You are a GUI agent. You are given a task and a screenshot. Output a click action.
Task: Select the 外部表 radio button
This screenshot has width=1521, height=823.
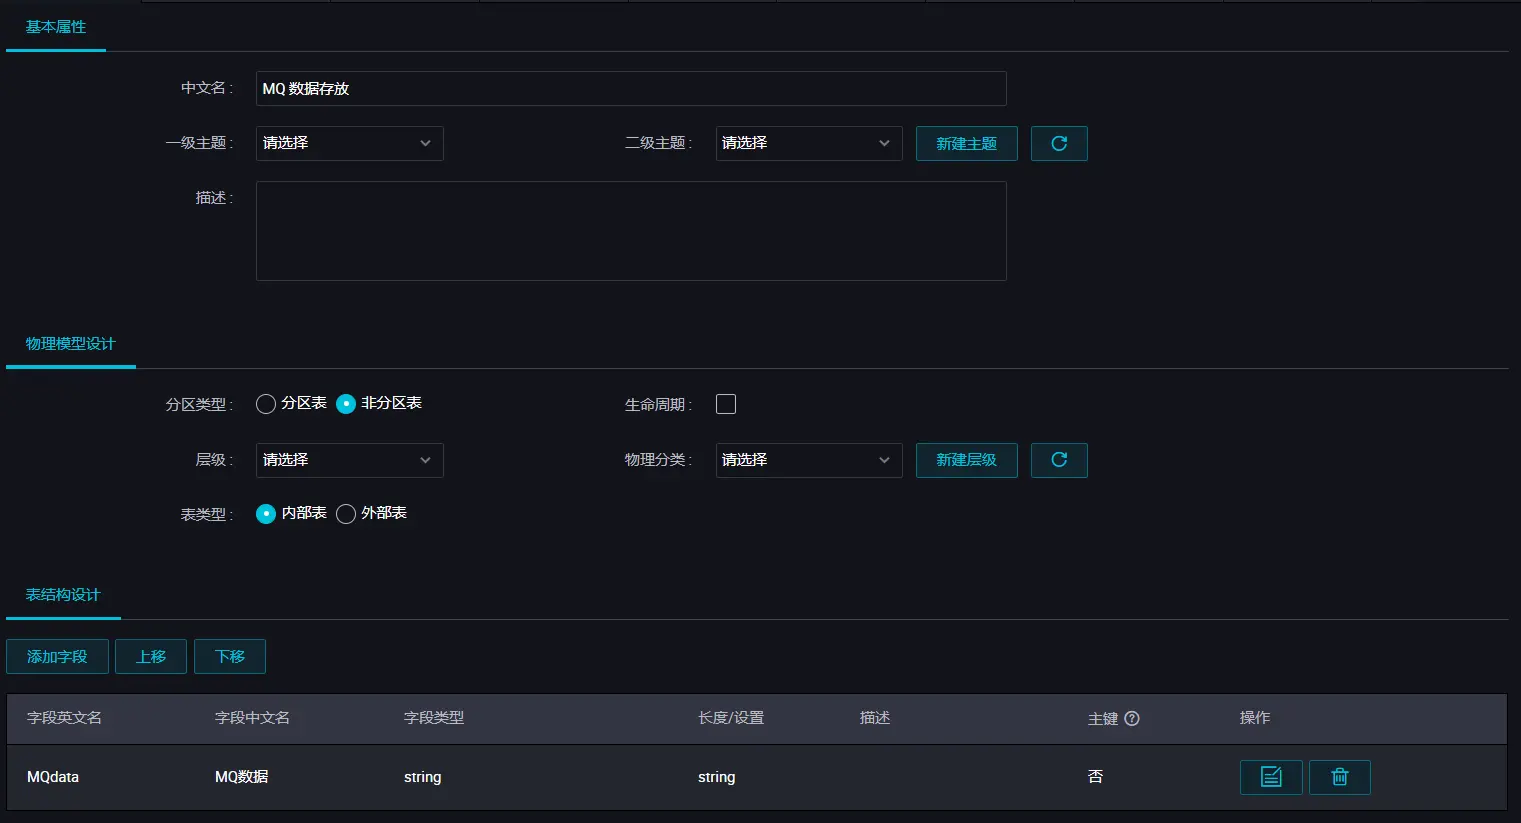(x=345, y=513)
